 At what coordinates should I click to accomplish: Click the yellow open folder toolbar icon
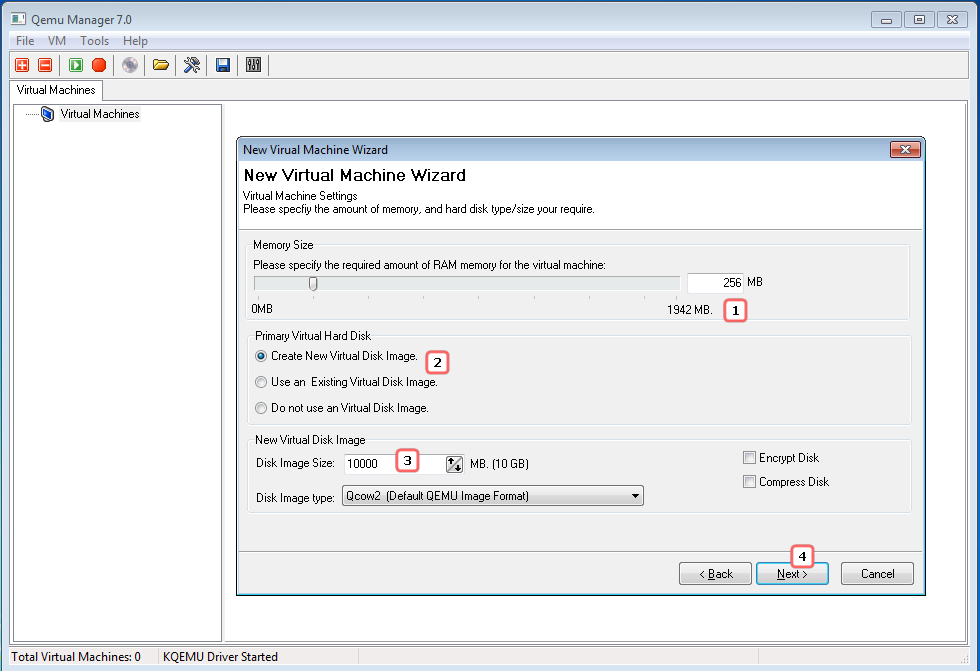(x=161, y=65)
